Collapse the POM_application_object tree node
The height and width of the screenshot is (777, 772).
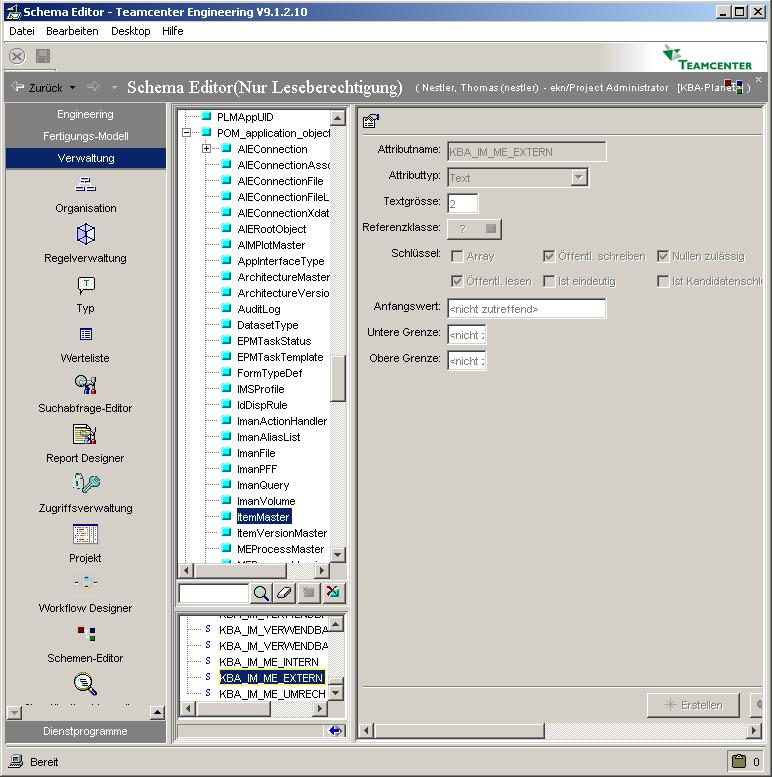186,132
